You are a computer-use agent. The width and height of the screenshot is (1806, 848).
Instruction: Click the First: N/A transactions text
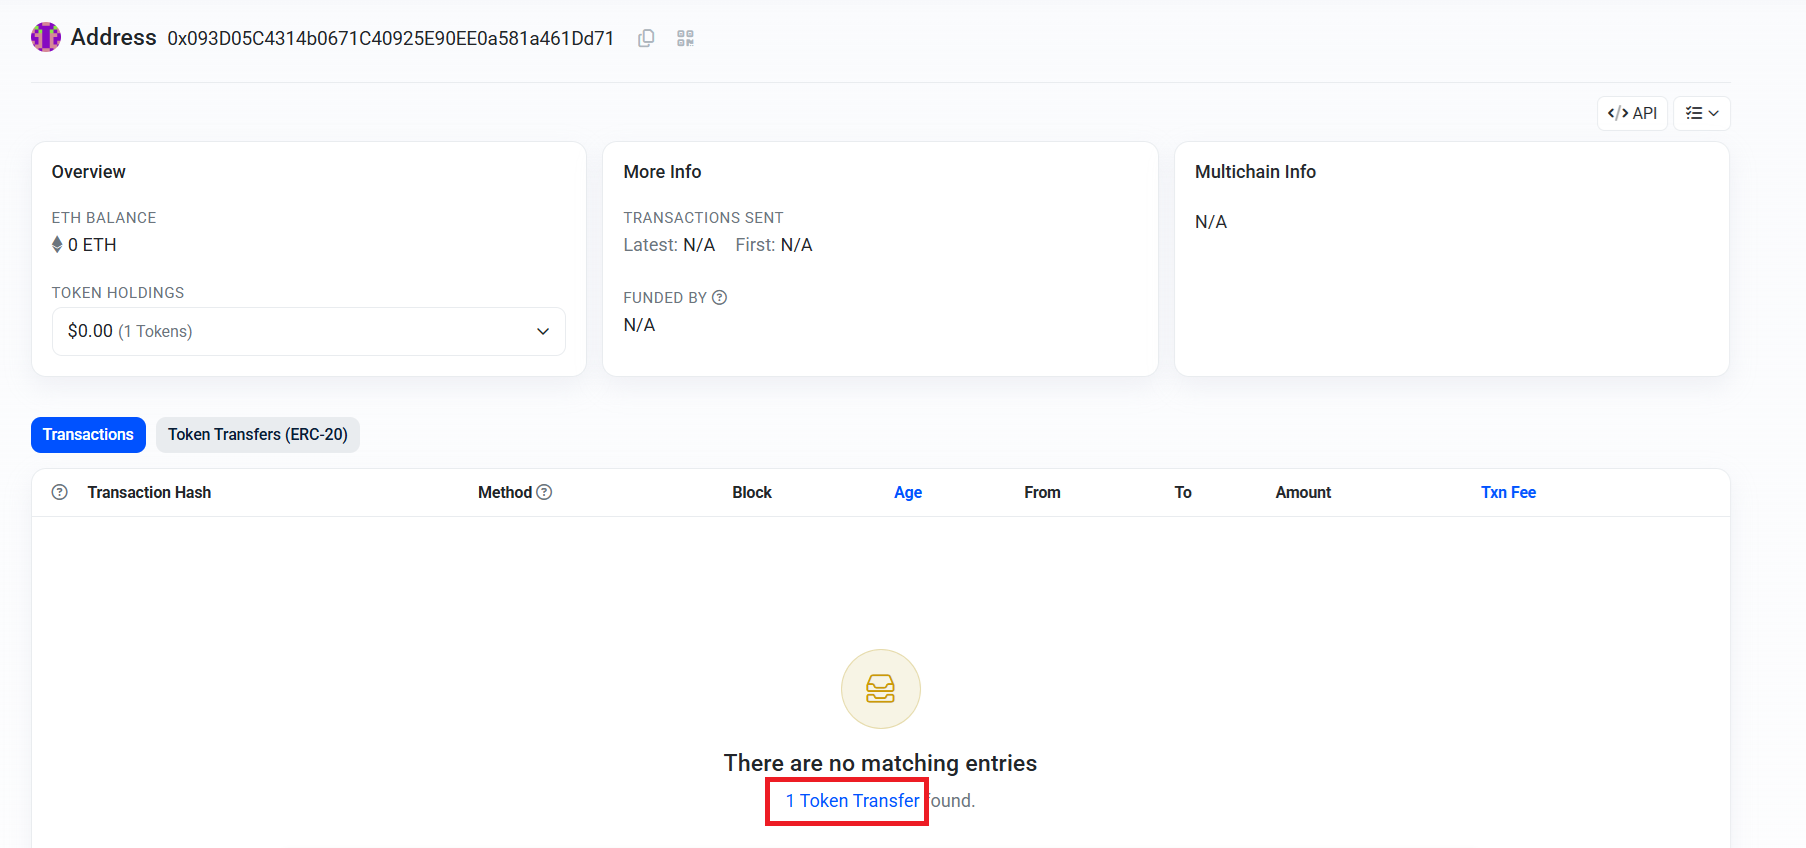774,245
